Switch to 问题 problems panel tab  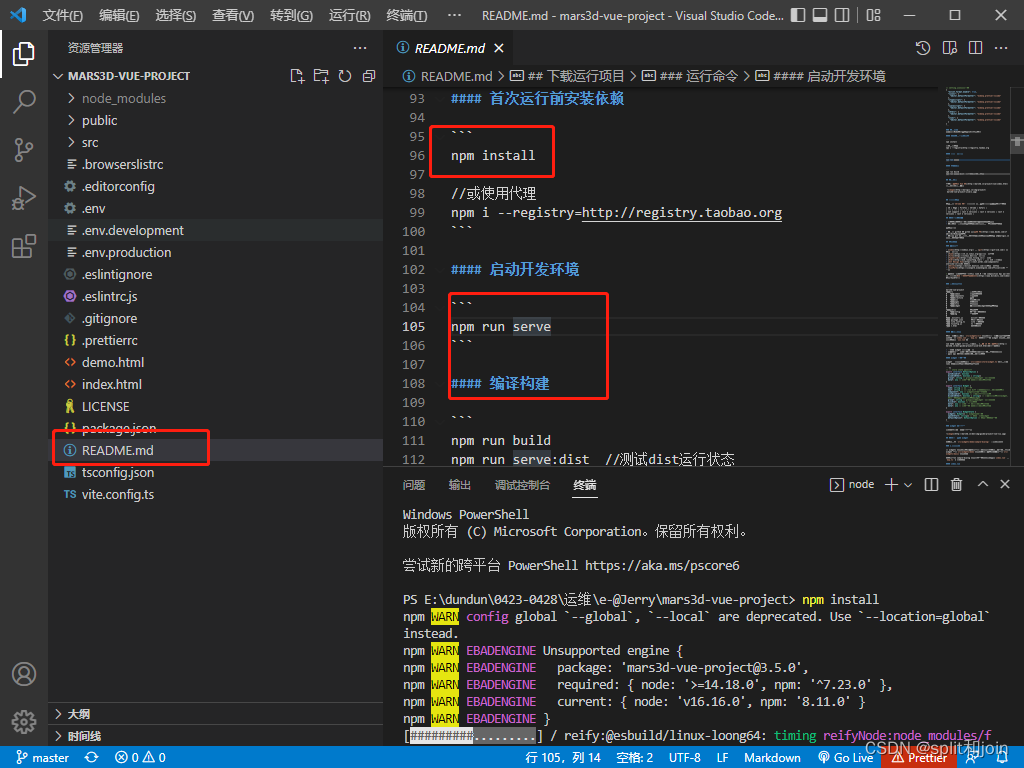pyautogui.click(x=414, y=485)
